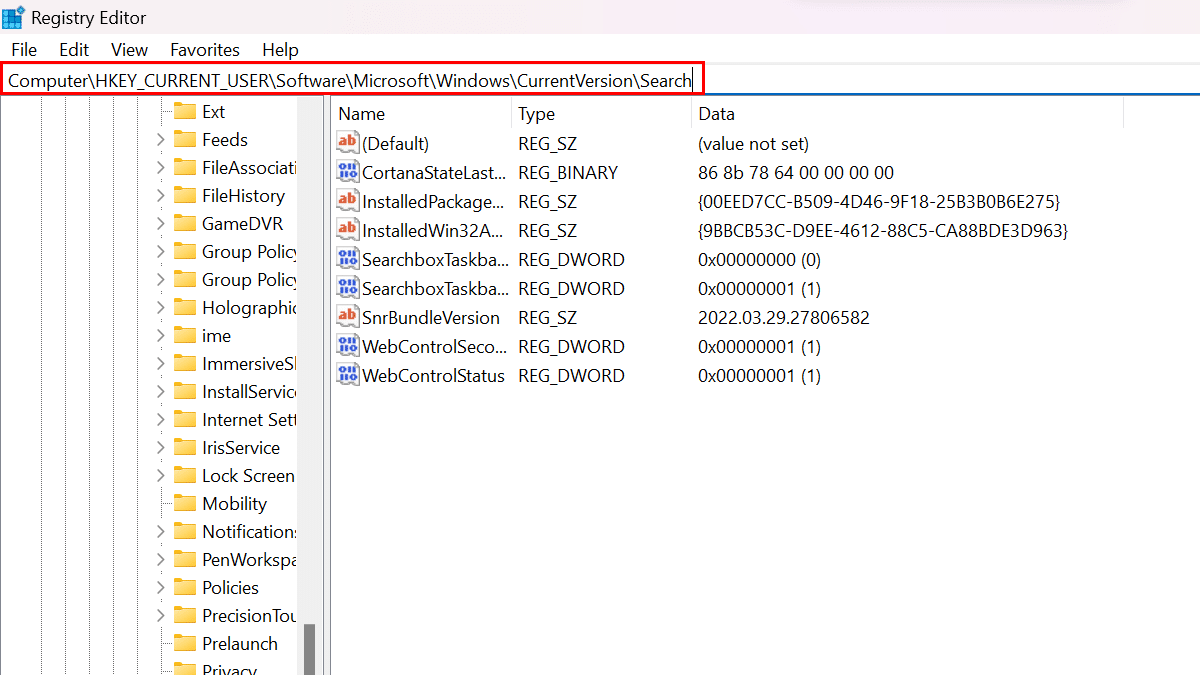Click the SnrBundleVersion value name
The image size is (1200, 675).
pyautogui.click(x=431, y=317)
